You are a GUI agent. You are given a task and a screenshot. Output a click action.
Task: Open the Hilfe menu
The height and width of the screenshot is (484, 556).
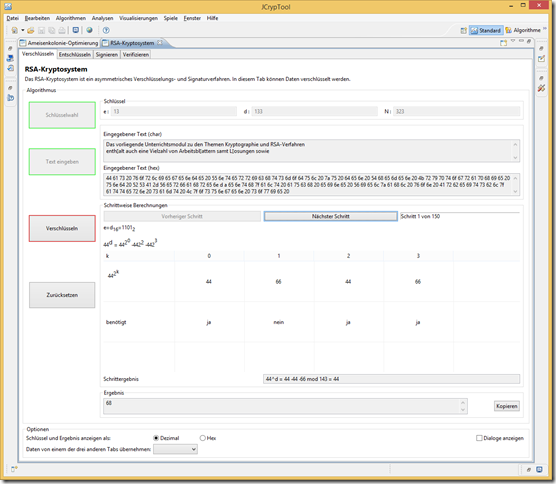pyautogui.click(x=212, y=18)
